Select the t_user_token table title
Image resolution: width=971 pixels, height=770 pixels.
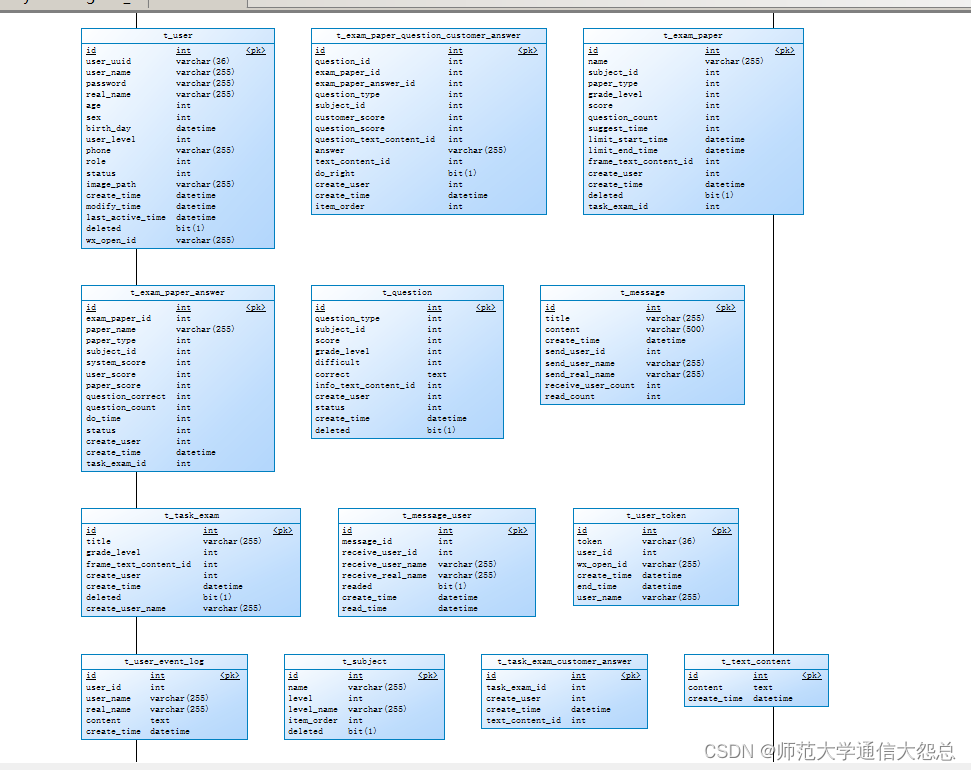click(x=656, y=515)
